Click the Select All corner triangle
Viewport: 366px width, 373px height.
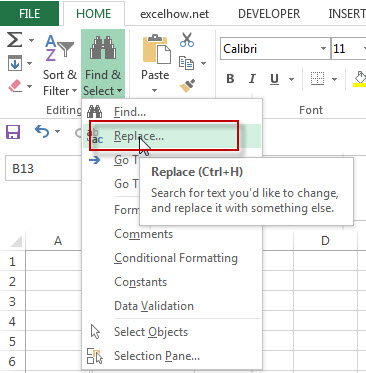16,241
